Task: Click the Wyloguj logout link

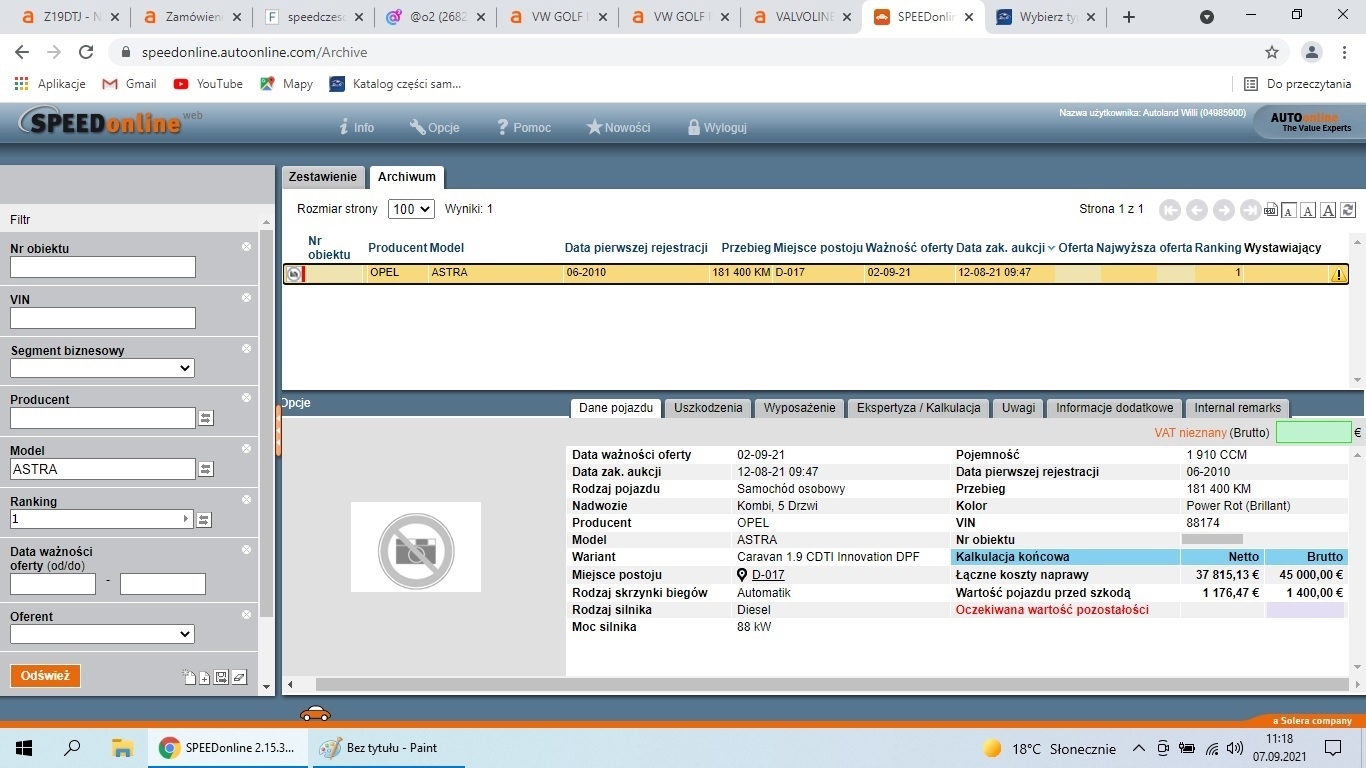Action: pos(717,128)
